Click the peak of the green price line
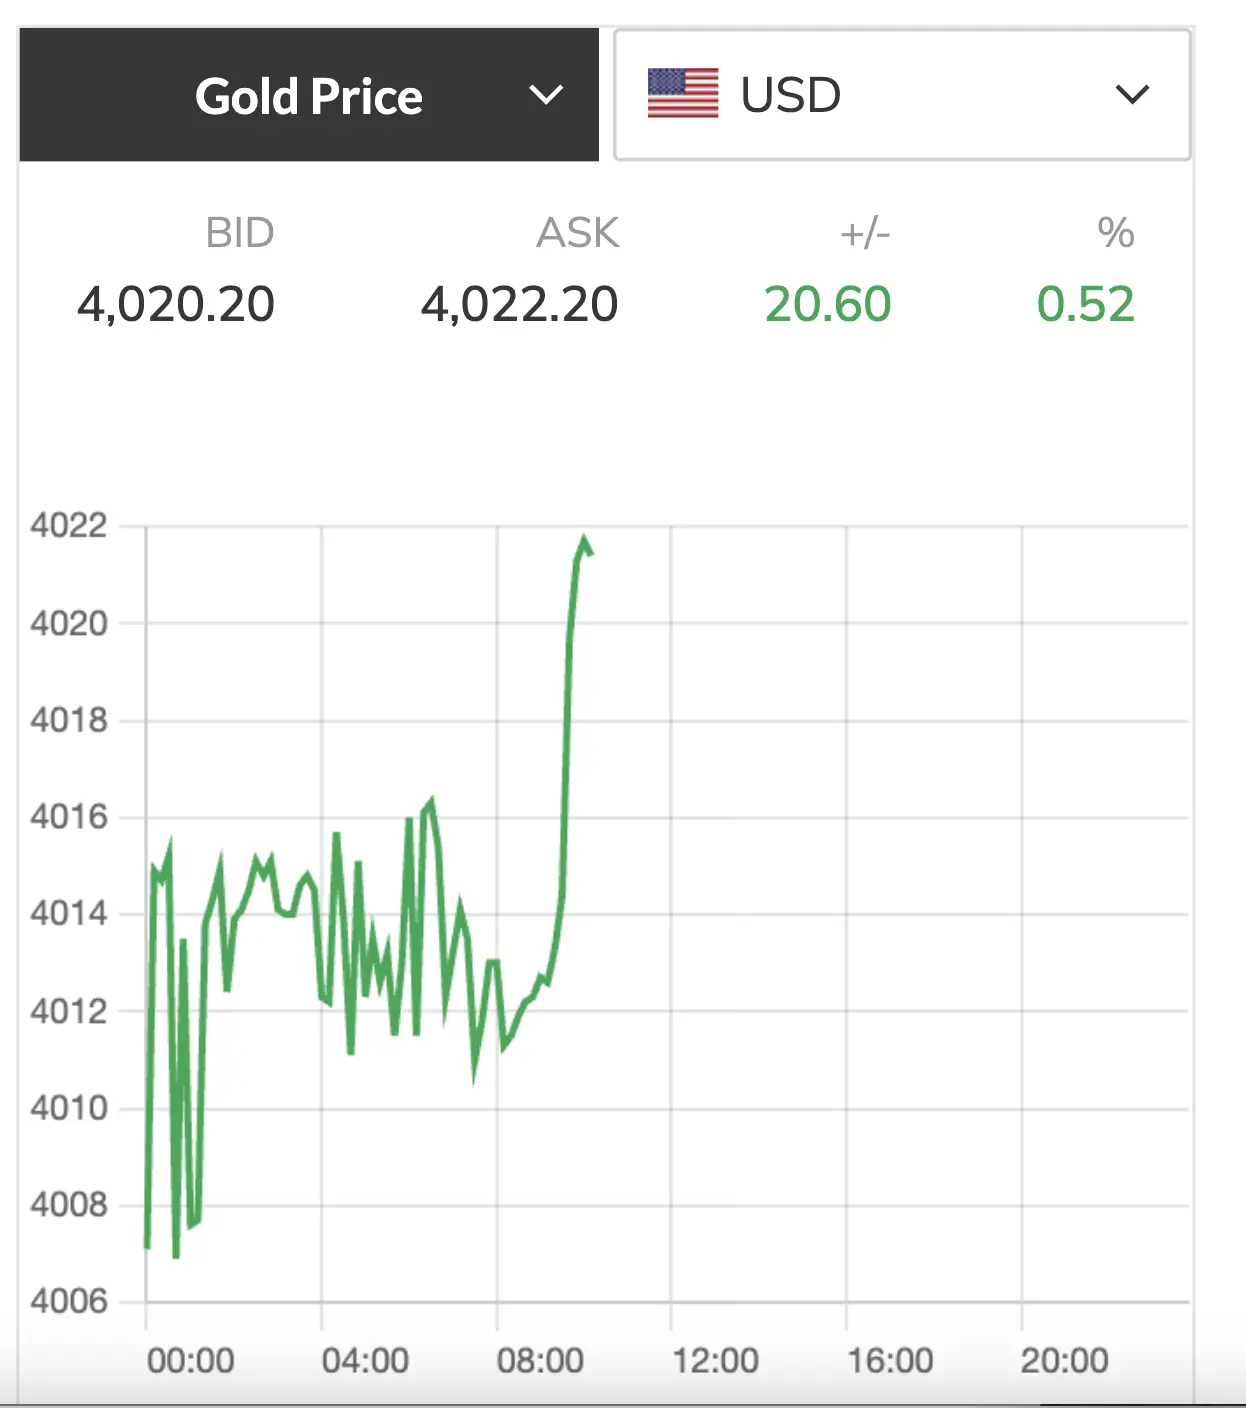1246x1408 pixels. 584,541
